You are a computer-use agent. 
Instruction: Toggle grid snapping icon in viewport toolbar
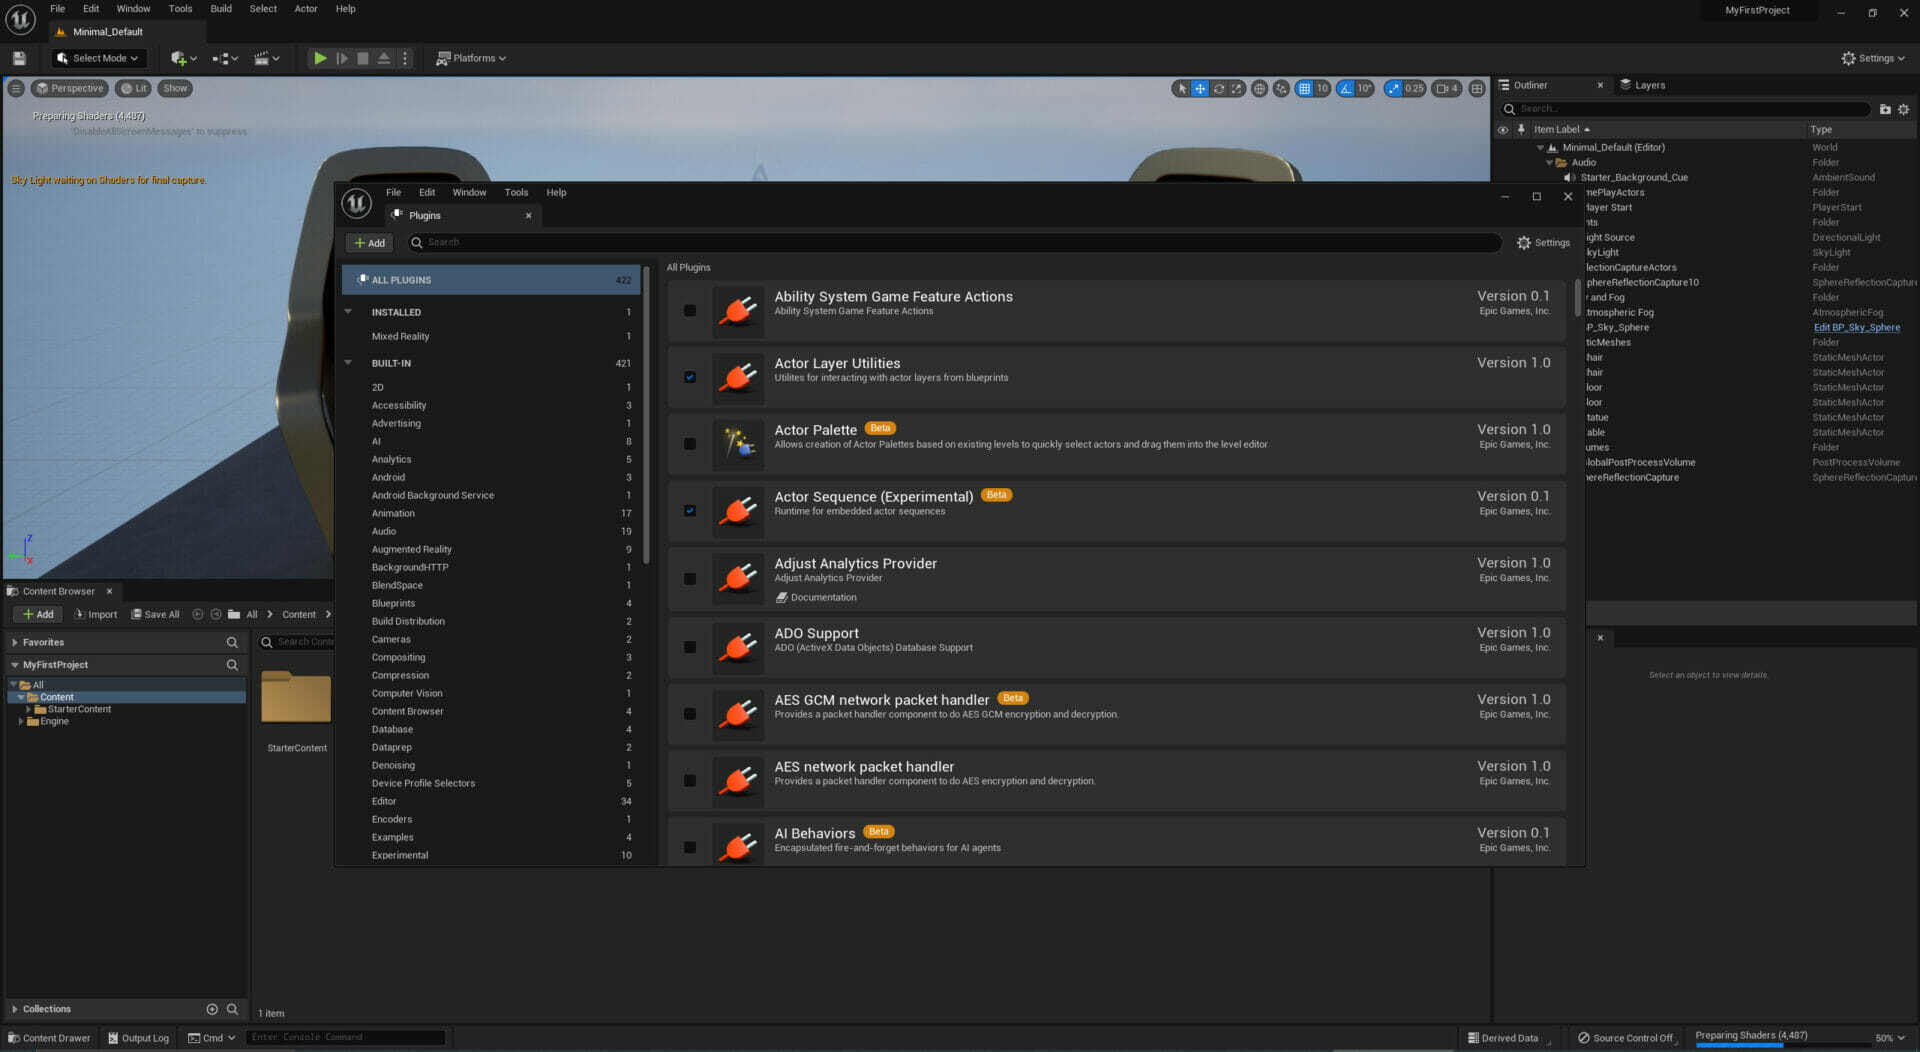[x=1304, y=89]
